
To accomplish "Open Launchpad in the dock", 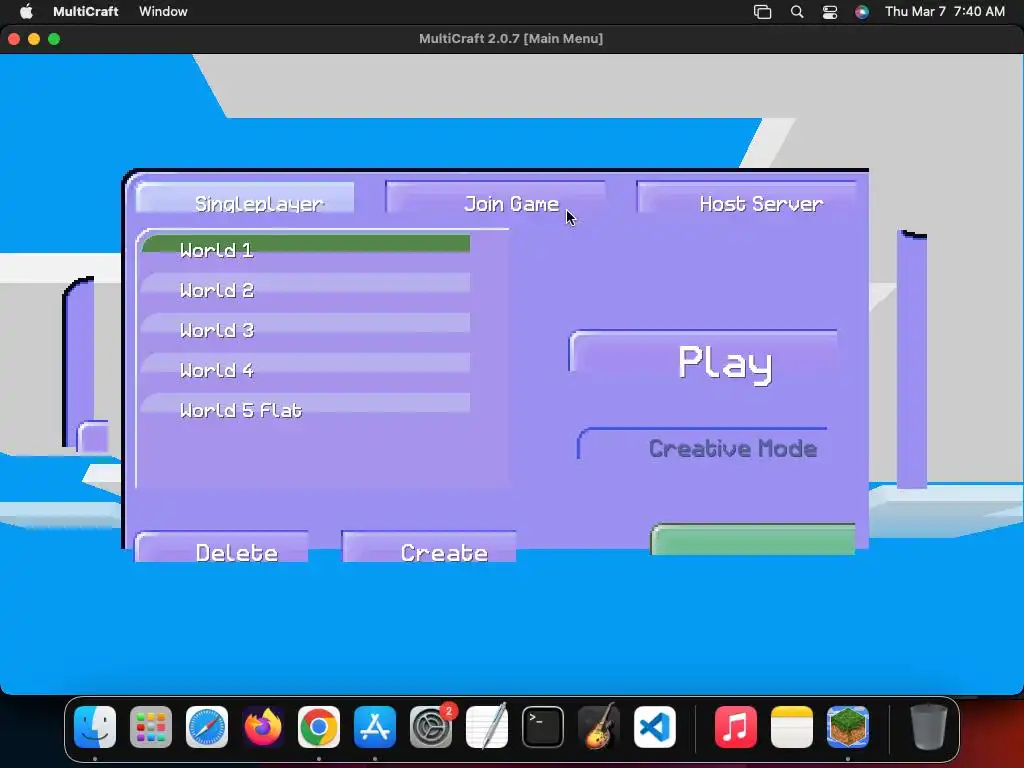I will tap(151, 727).
